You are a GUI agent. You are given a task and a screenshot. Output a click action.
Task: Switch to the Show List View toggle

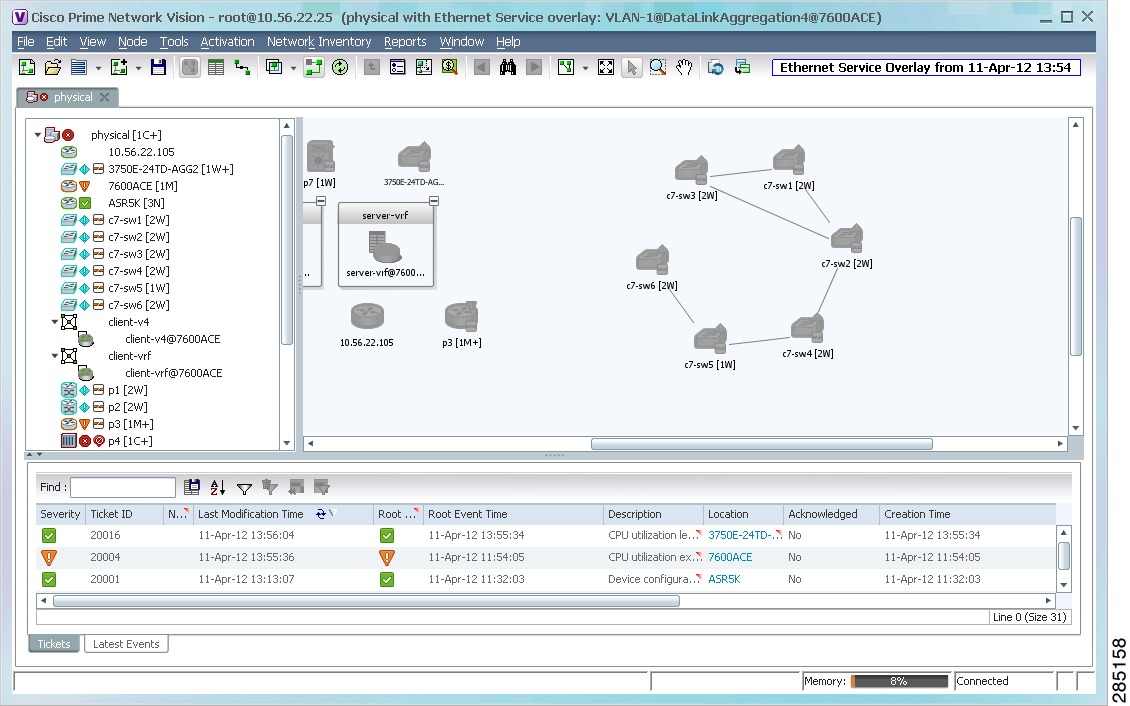point(216,68)
